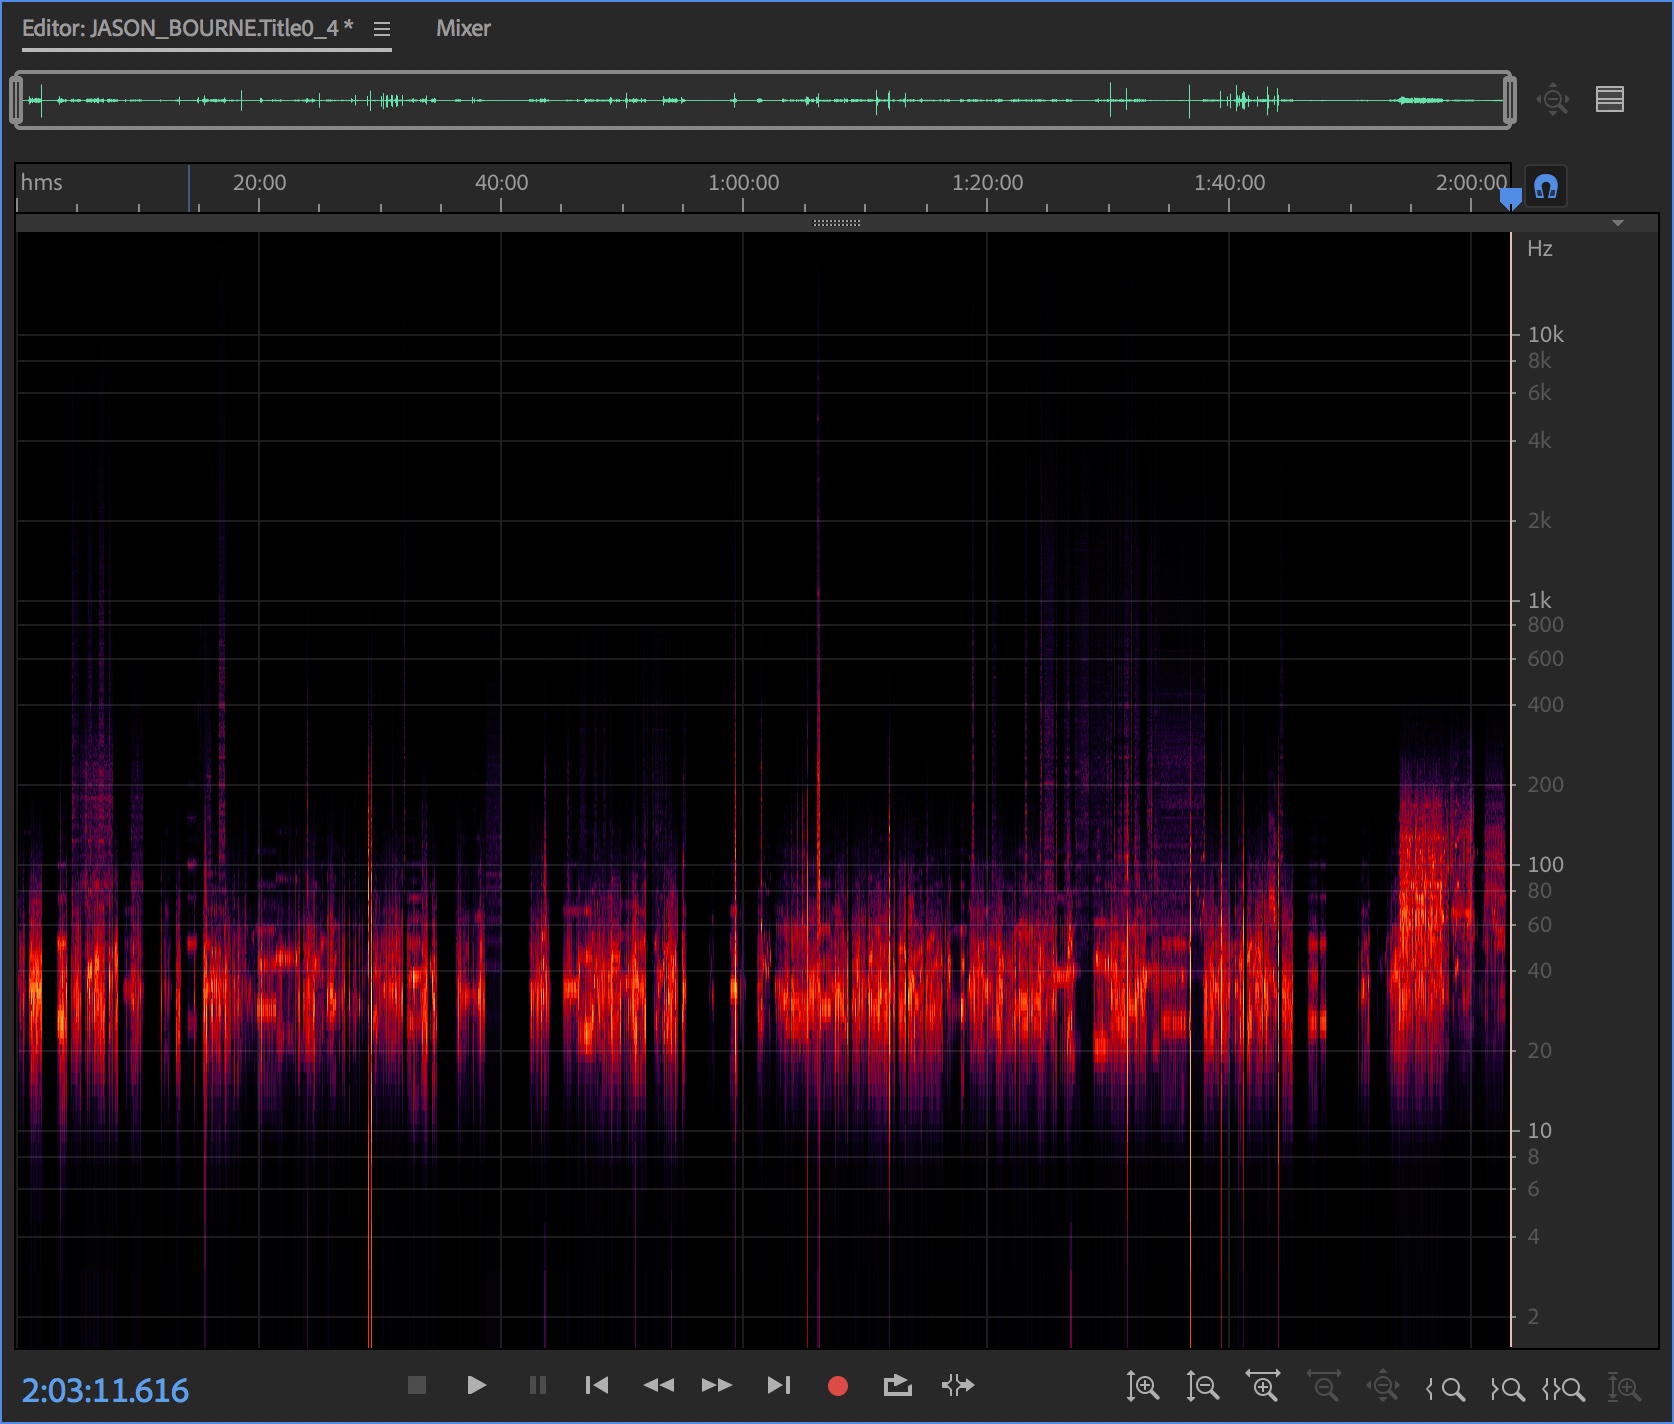Zoom in time icon

point(1263,1386)
